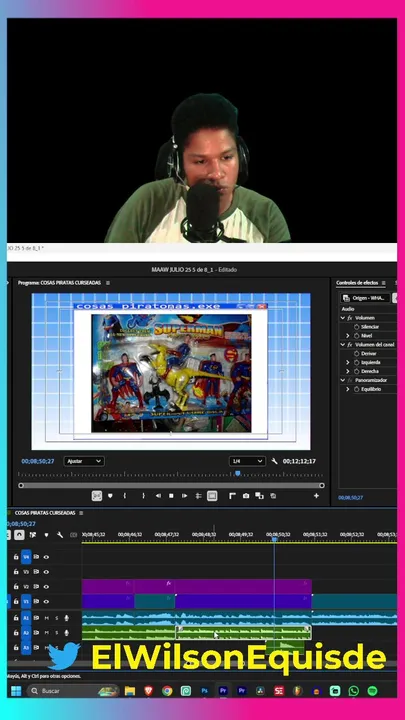The height and width of the screenshot is (720, 405).
Task: Open the Button Editor plus icon
Action: click(x=316, y=496)
